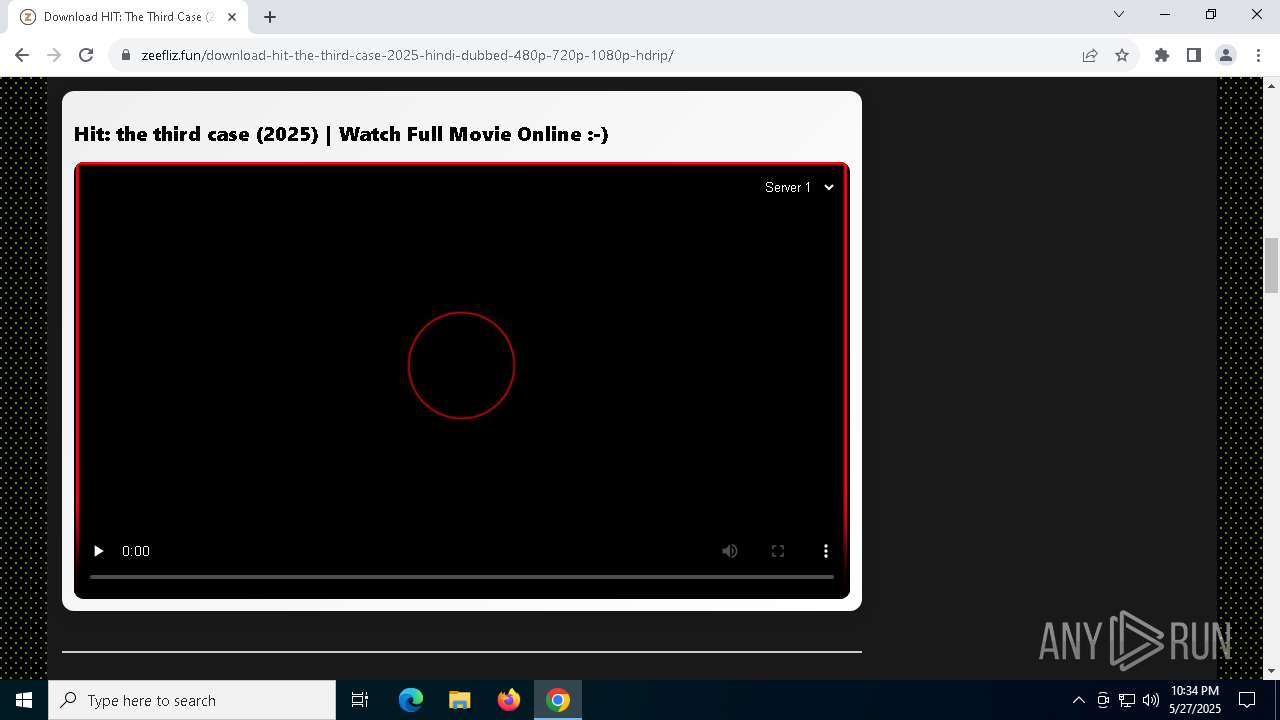Minimize the Chrome window
Screen dimensions: 1280x720
coord(1165,15)
